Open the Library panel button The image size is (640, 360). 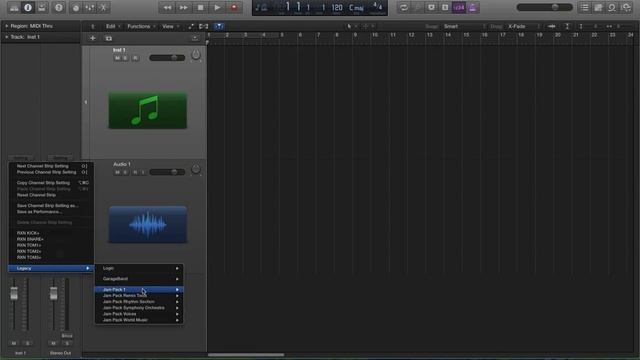[14, 7]
